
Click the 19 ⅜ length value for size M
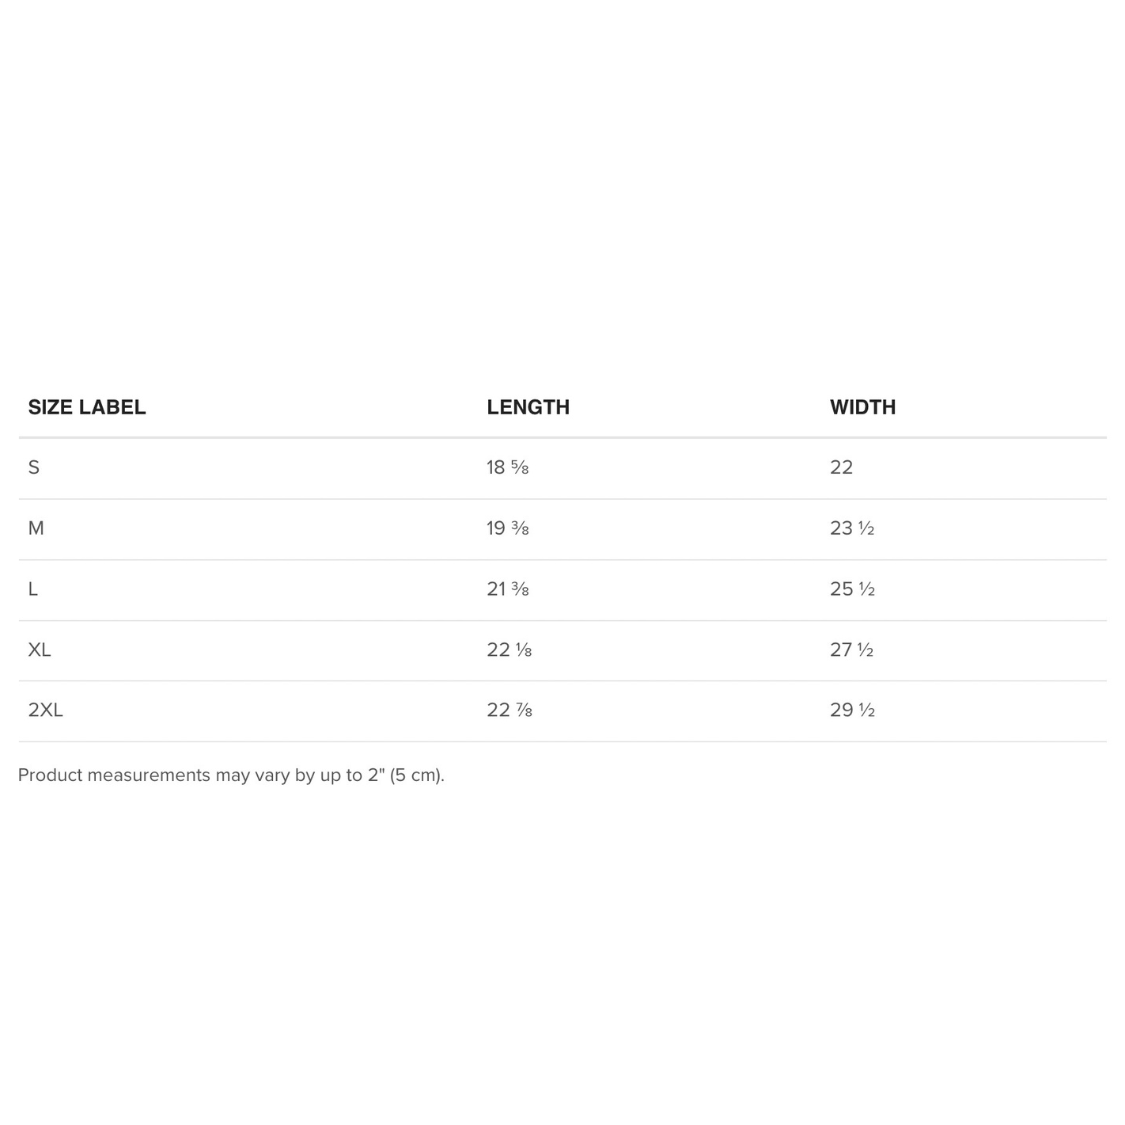(x=507, y=528)
